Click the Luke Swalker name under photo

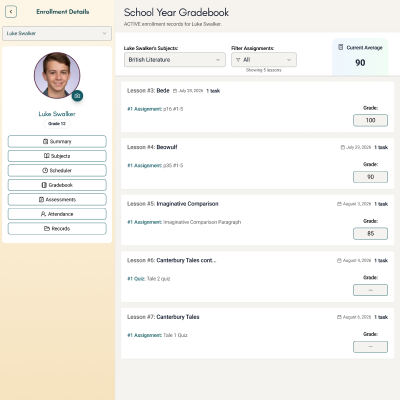pyautogui.click(x=57, y=114)
